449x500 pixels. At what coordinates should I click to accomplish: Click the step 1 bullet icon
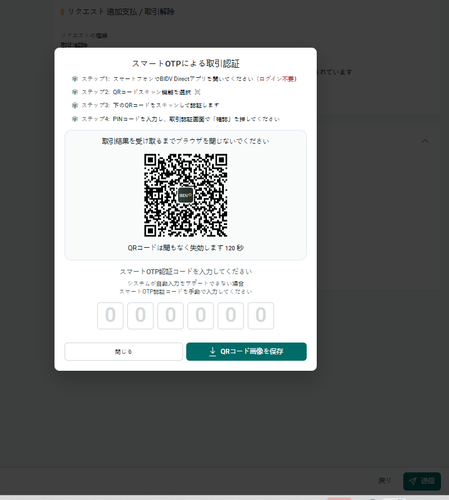pos(75,79)
